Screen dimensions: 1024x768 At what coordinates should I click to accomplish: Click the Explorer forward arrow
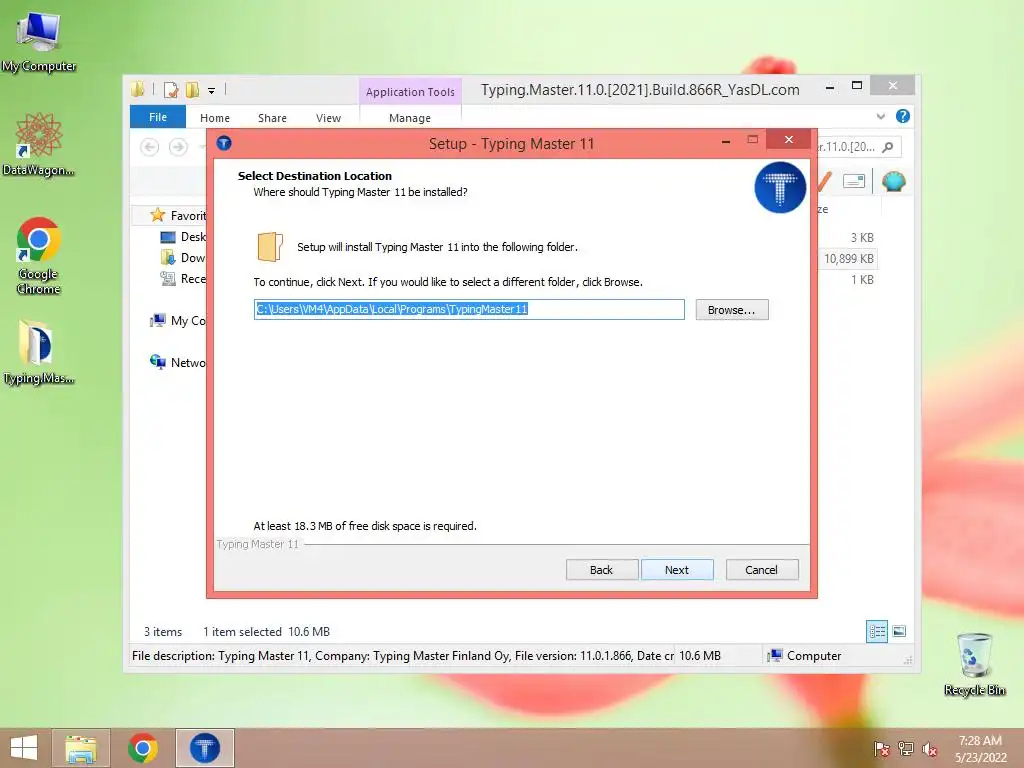pos(178,147)
